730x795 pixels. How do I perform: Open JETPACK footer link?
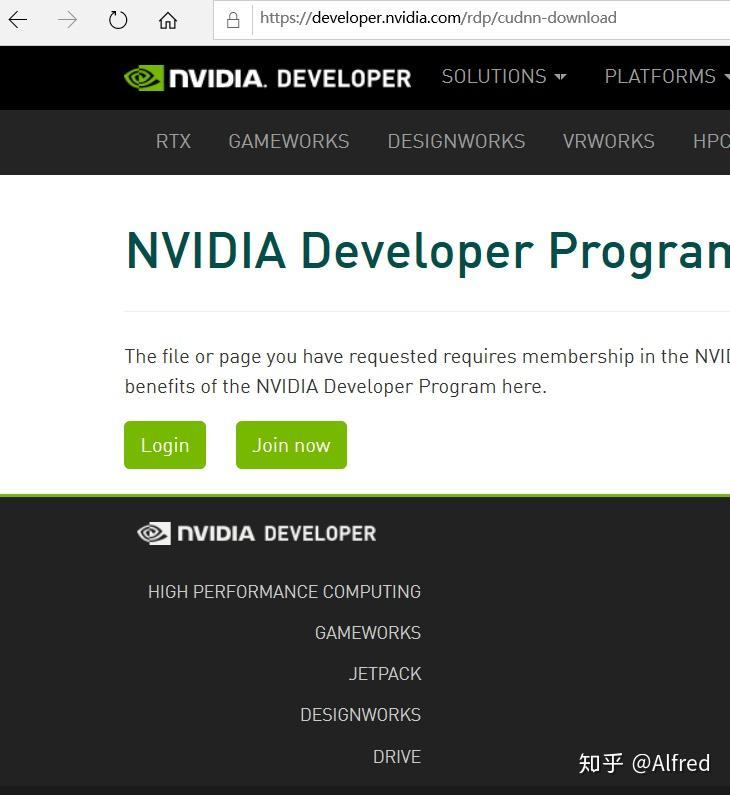click(x=385, y=674)
